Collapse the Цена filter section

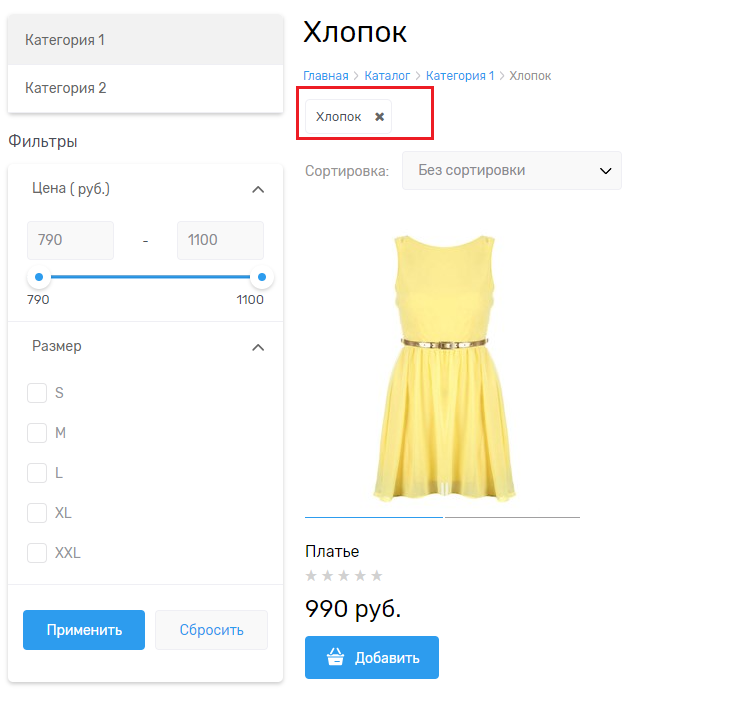[x=257, y=189]
